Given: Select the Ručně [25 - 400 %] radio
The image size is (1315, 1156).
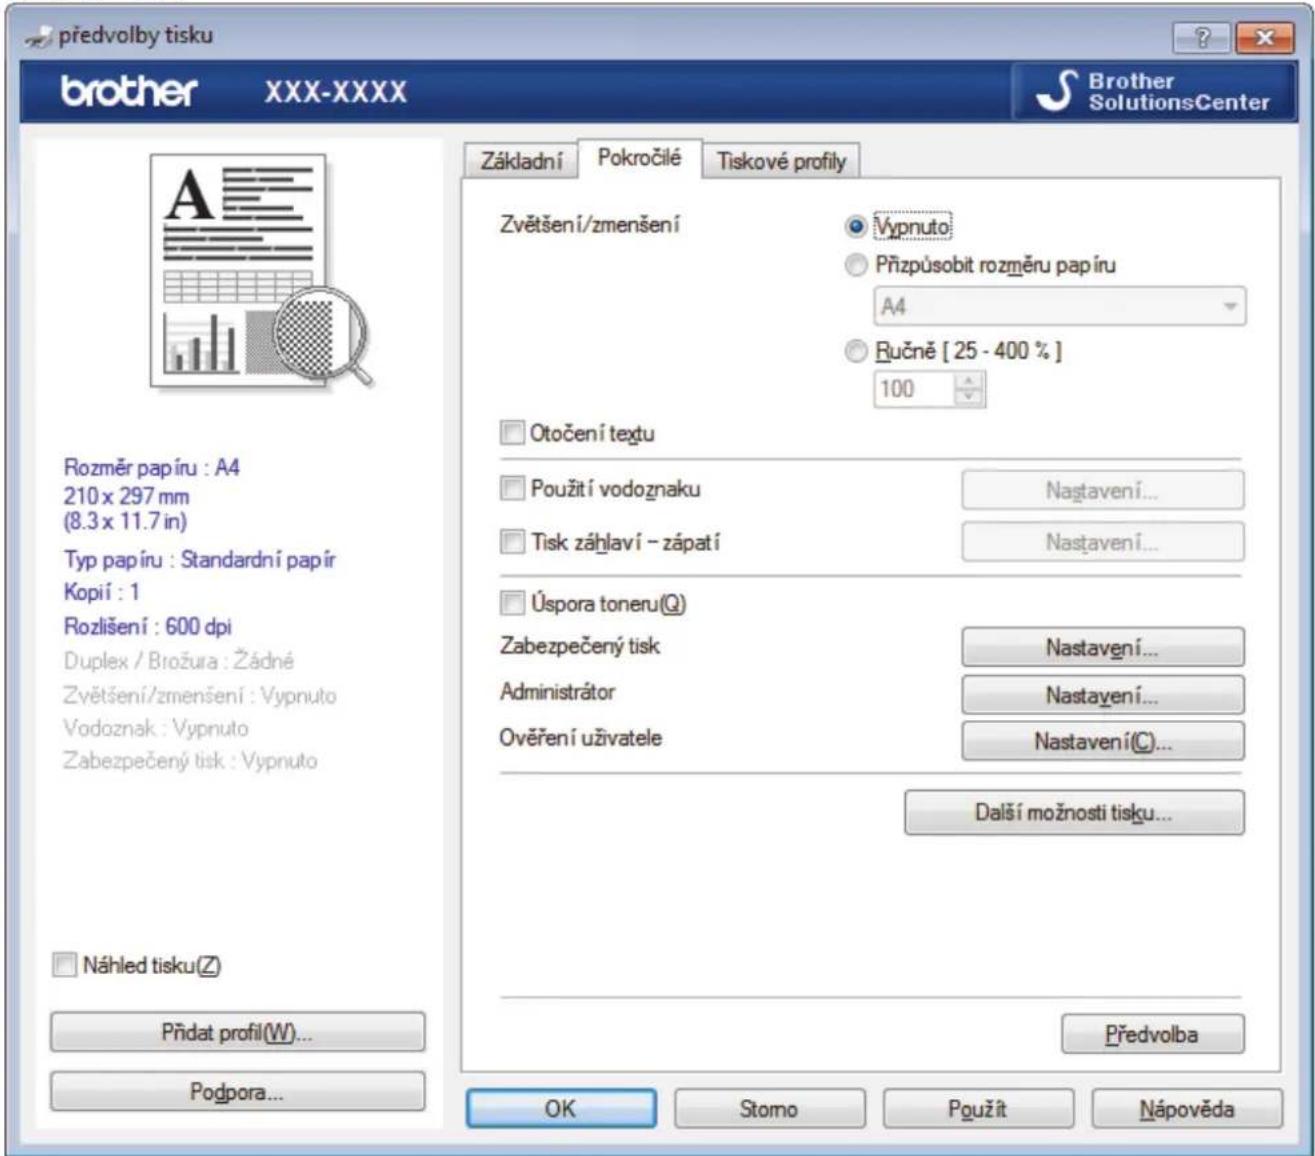Looking at the screenshot, I should [855, 351].
